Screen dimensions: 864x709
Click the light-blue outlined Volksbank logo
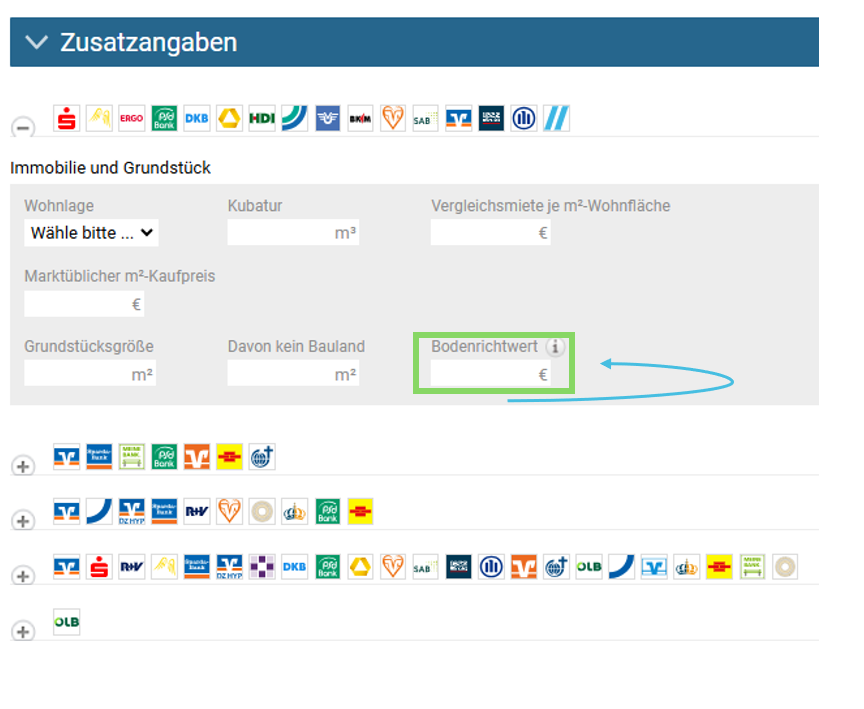click(654, 567)
